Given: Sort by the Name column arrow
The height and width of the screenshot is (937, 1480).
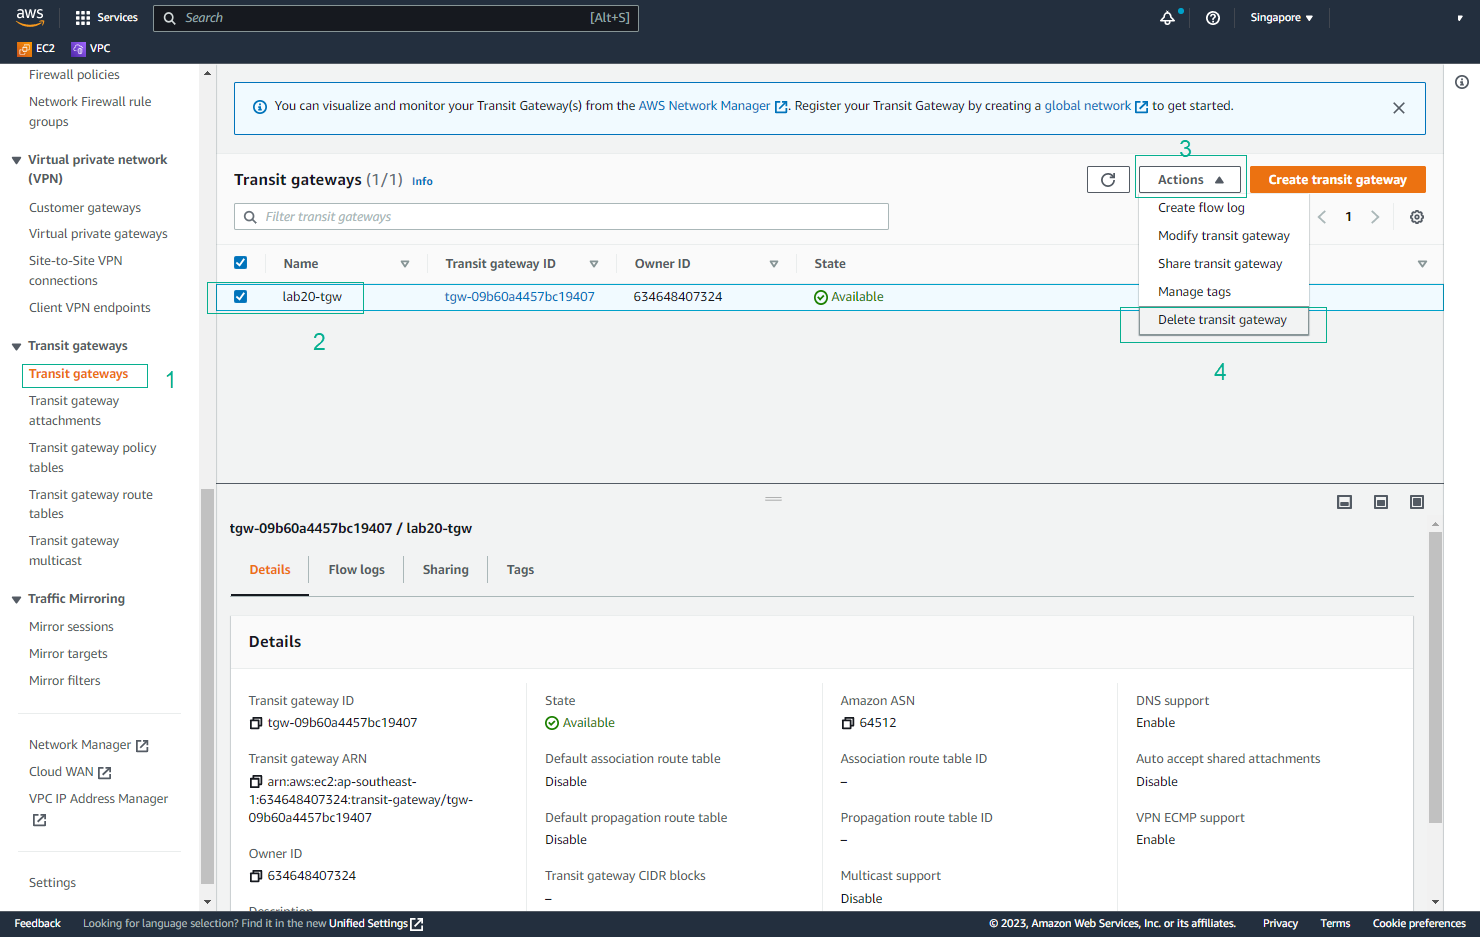Looking at the screenshot, I should point(405,264).
